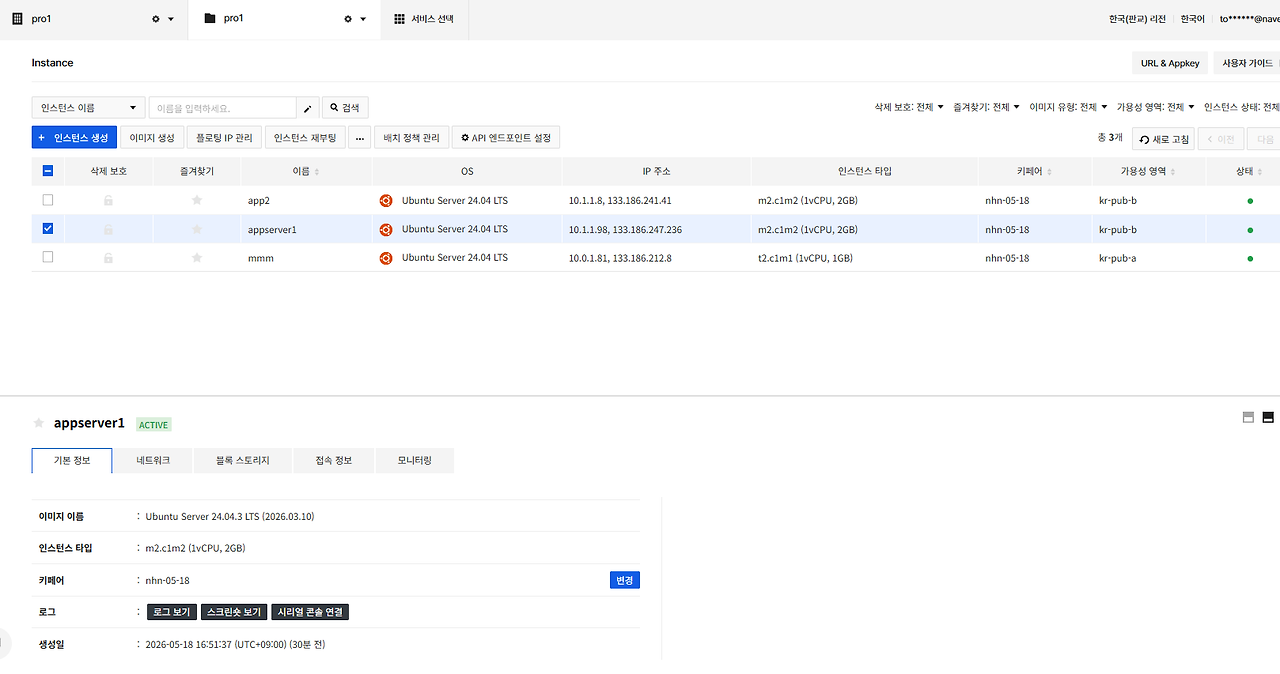Switch to the 모니터링 tab

(414, 461)
